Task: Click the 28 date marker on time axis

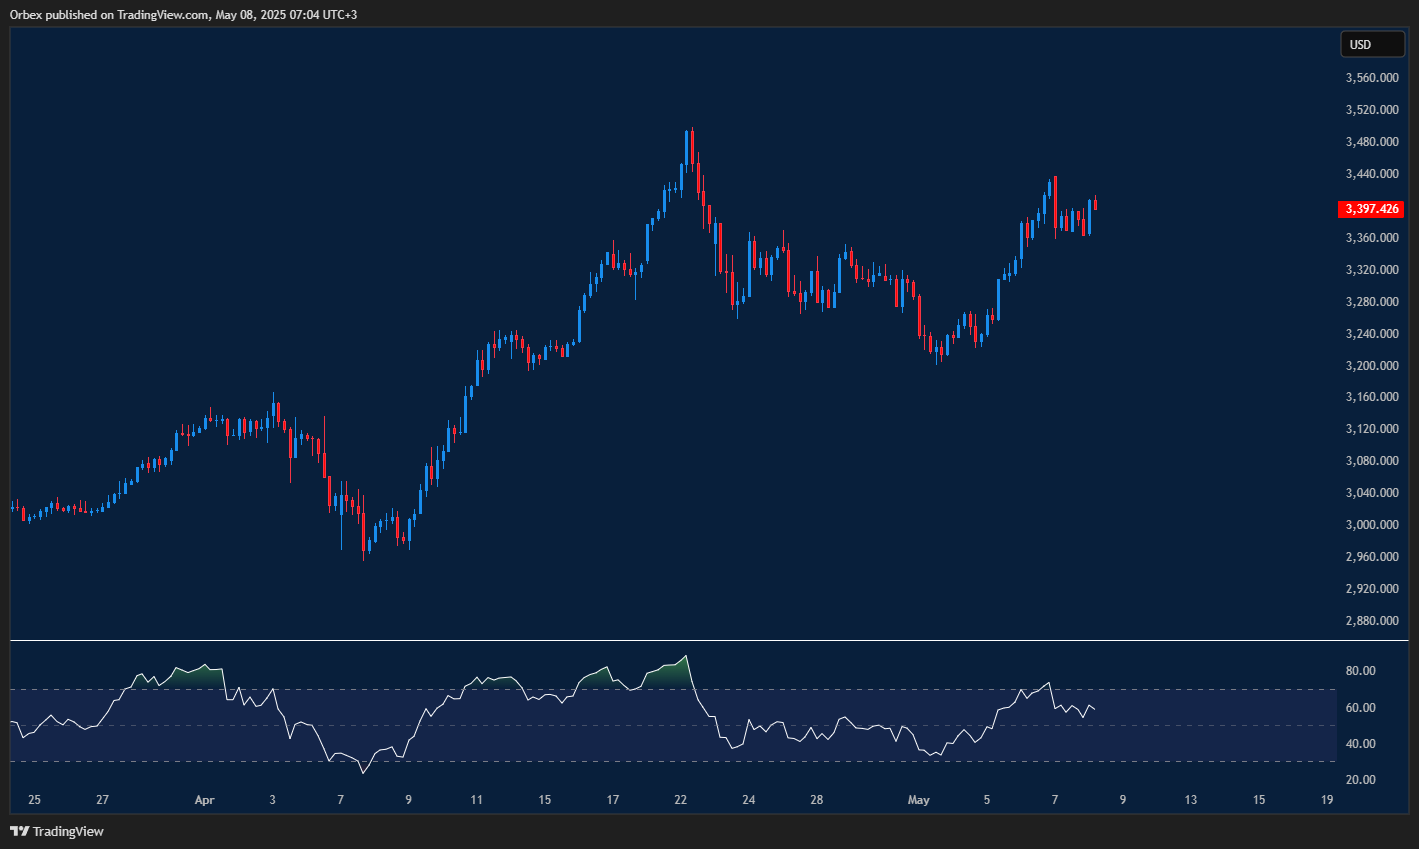Action: (x=817, y=800)
